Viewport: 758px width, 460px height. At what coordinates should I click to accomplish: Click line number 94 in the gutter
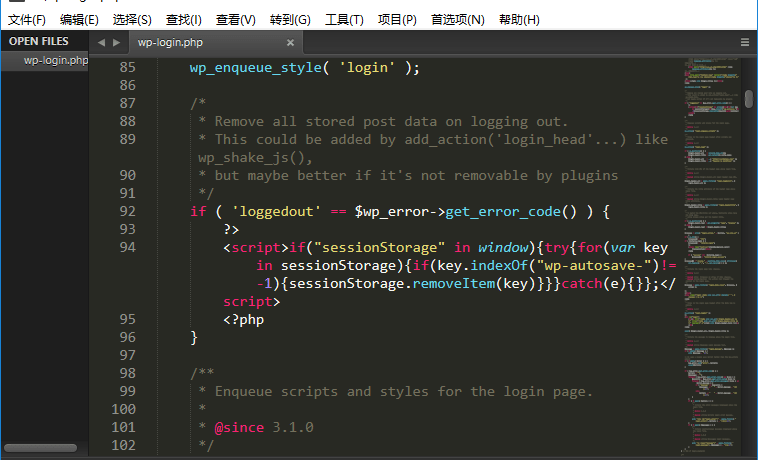click(x=128, y=247)
